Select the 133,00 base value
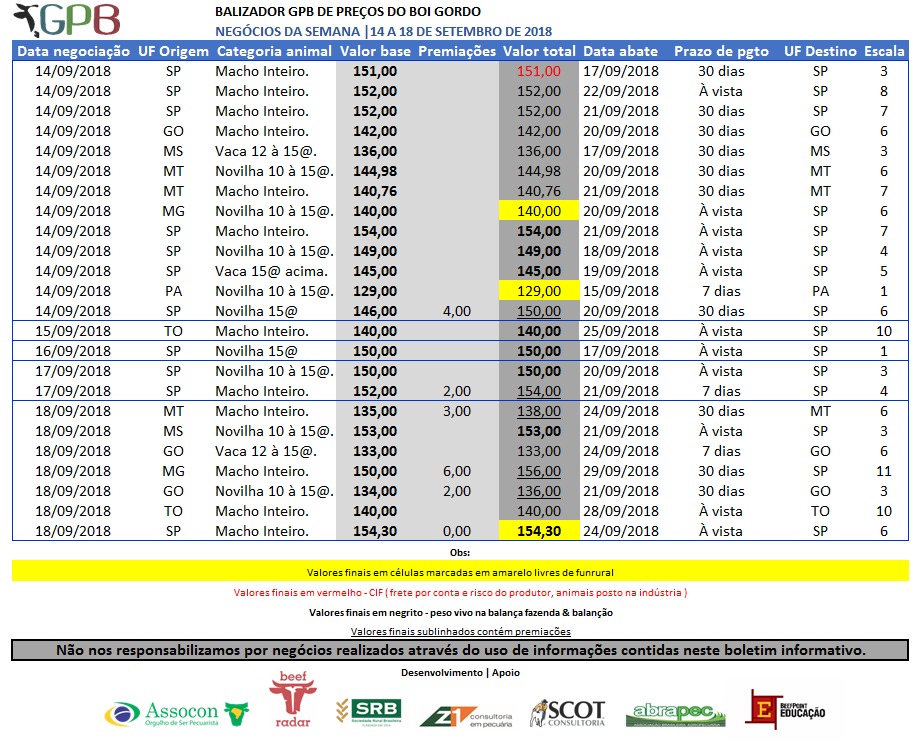Screen dimensions: 921x741 pyautogui.click(x=375, y=451)
